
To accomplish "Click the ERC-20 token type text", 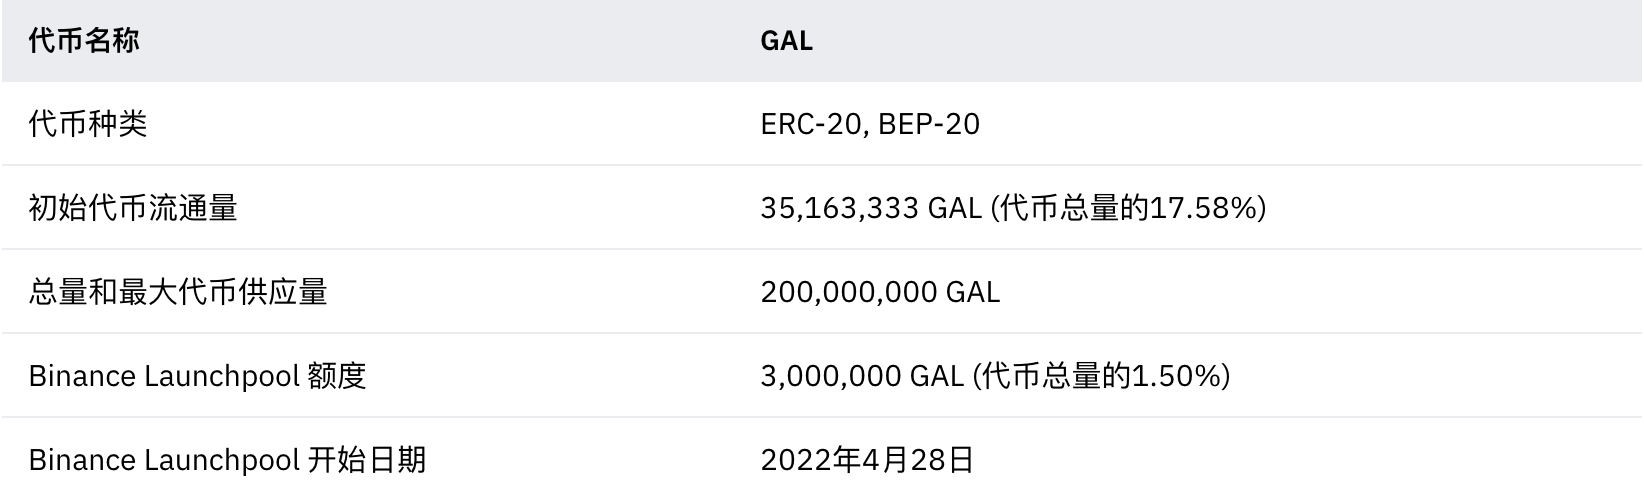I will tap(813, 124).
